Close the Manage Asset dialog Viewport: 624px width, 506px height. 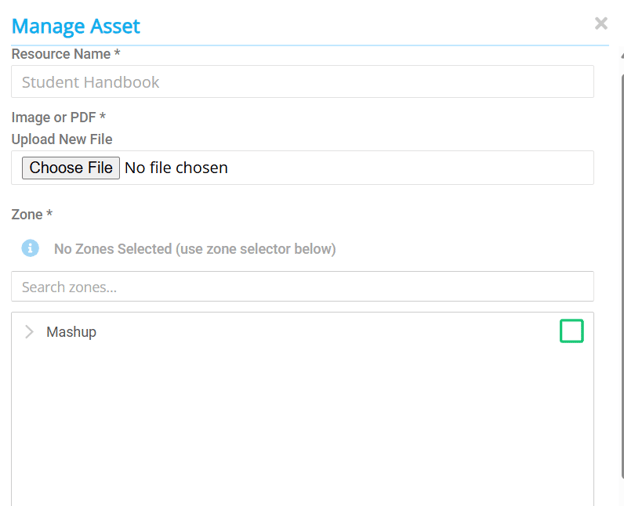coord(601,23)
